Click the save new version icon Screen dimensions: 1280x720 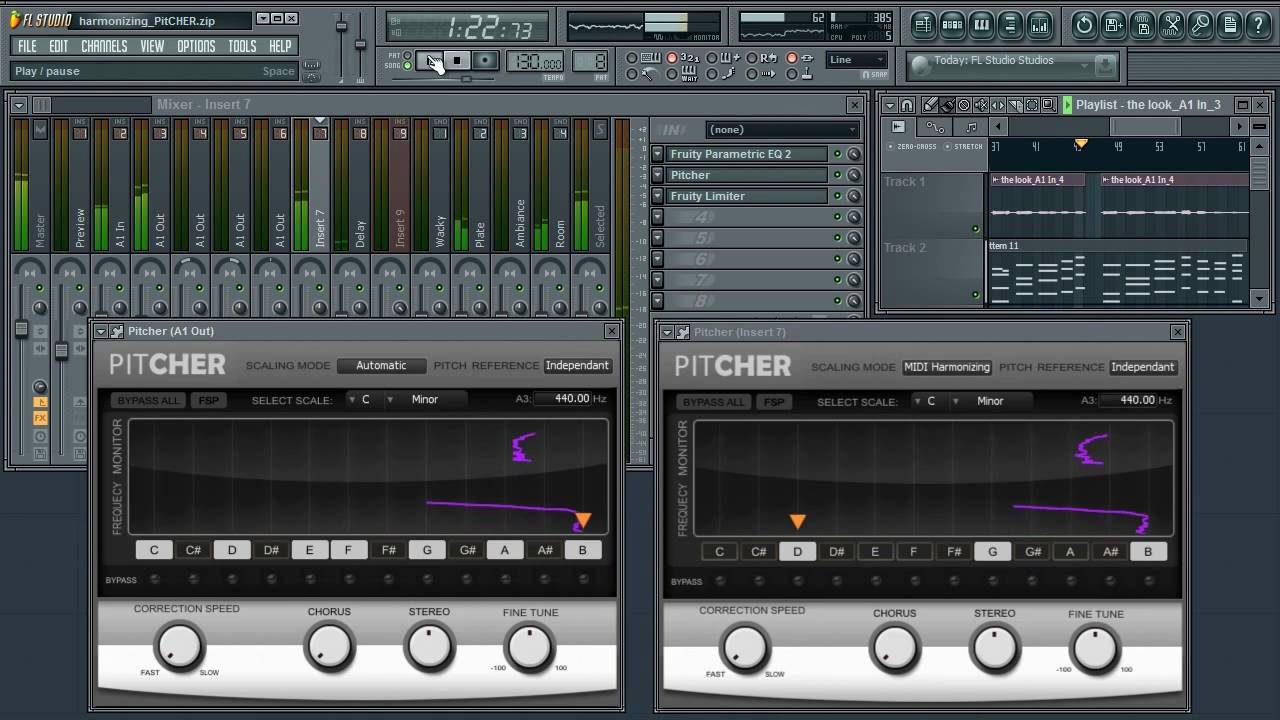1113,25
